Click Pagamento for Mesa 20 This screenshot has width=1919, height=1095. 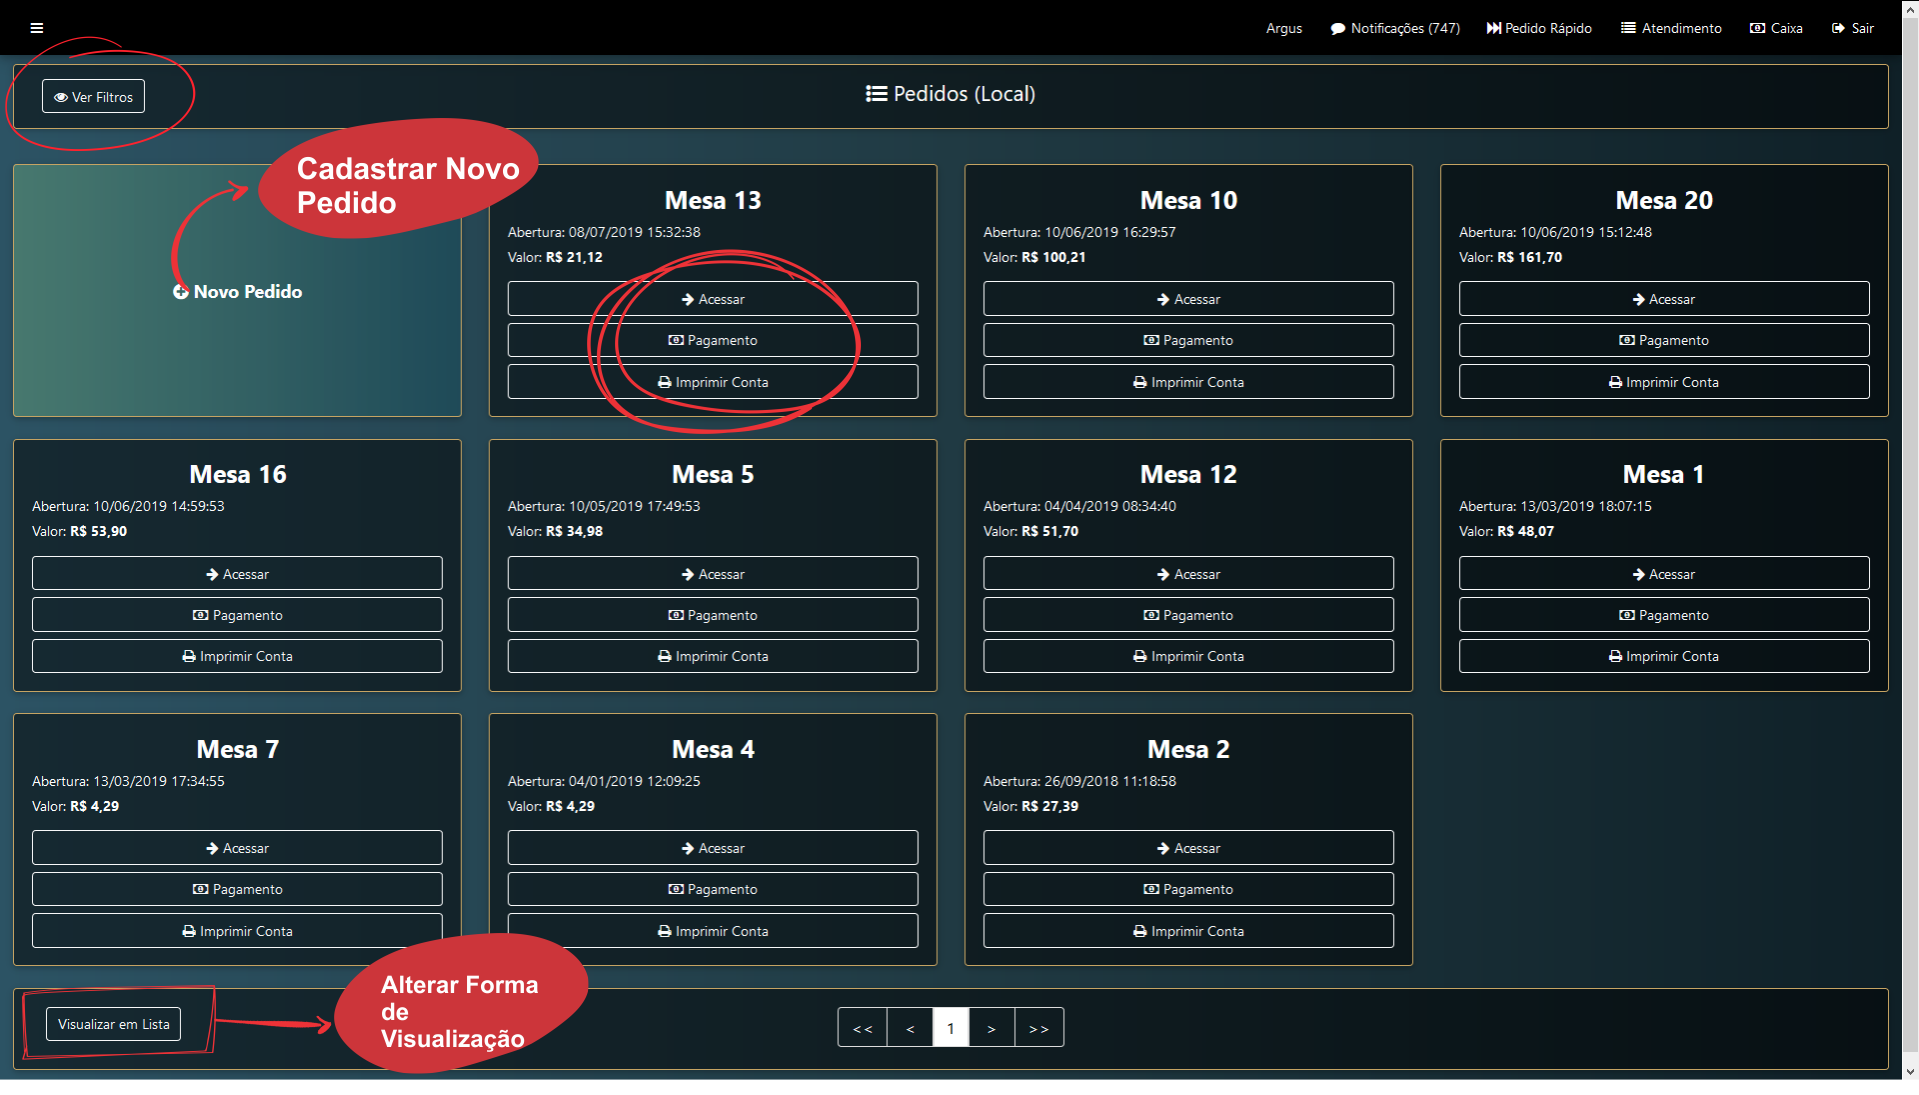tap(1663, 340)
